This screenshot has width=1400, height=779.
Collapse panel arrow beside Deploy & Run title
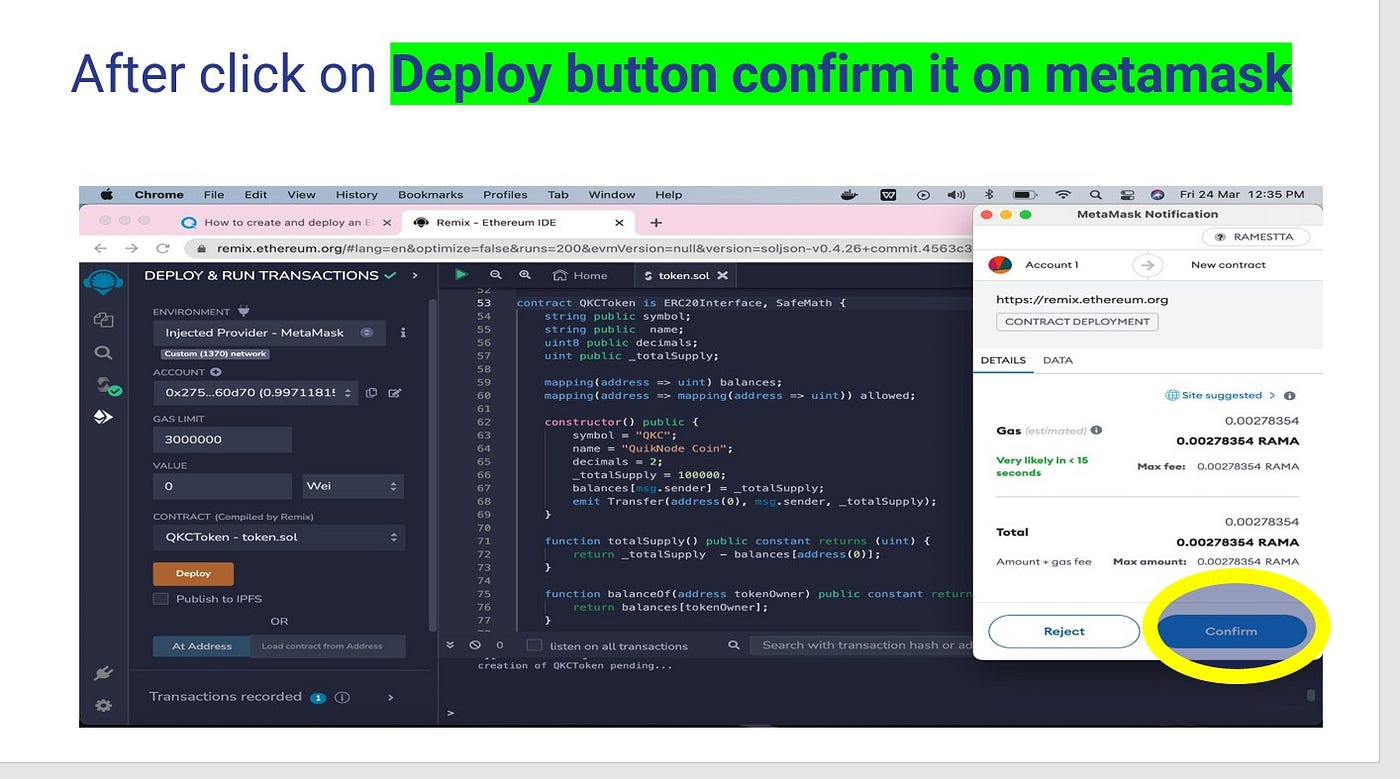(413, 275)
